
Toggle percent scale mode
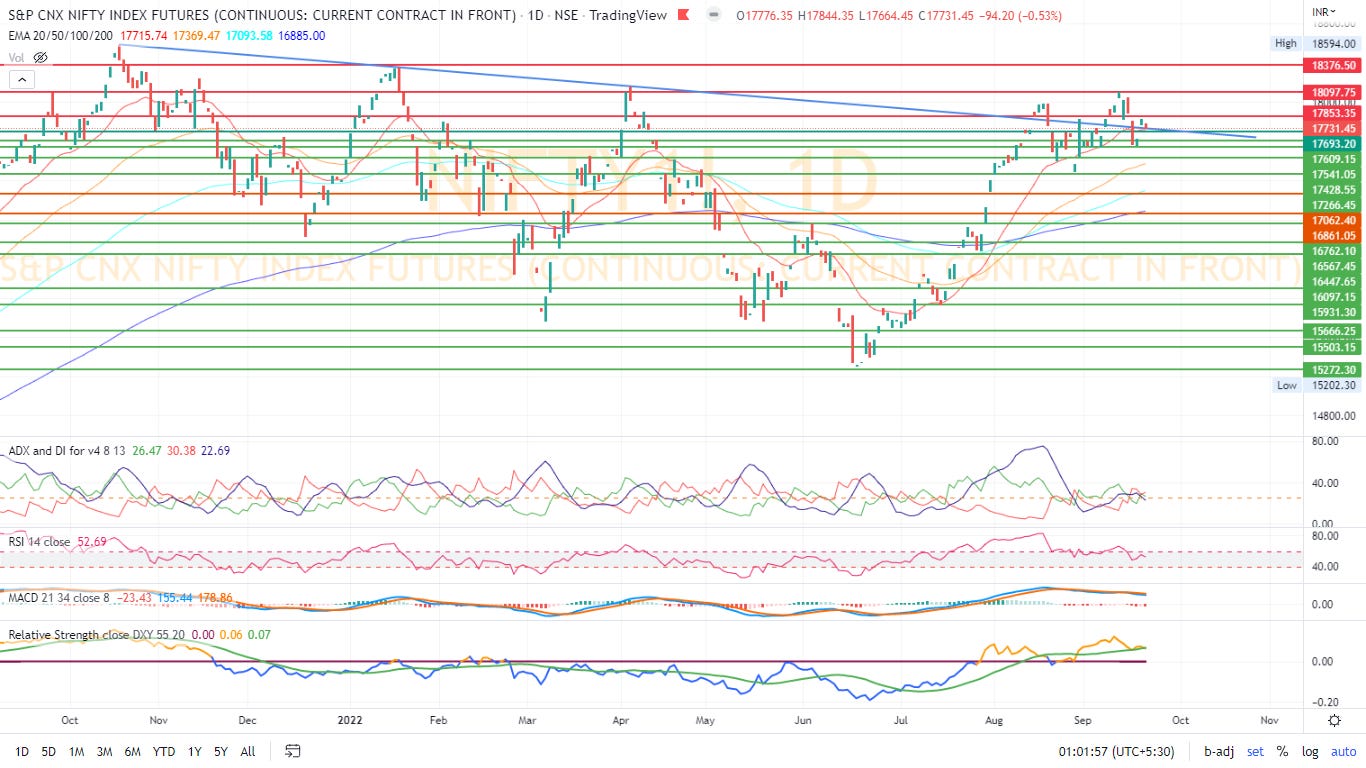coord(1282,751)
